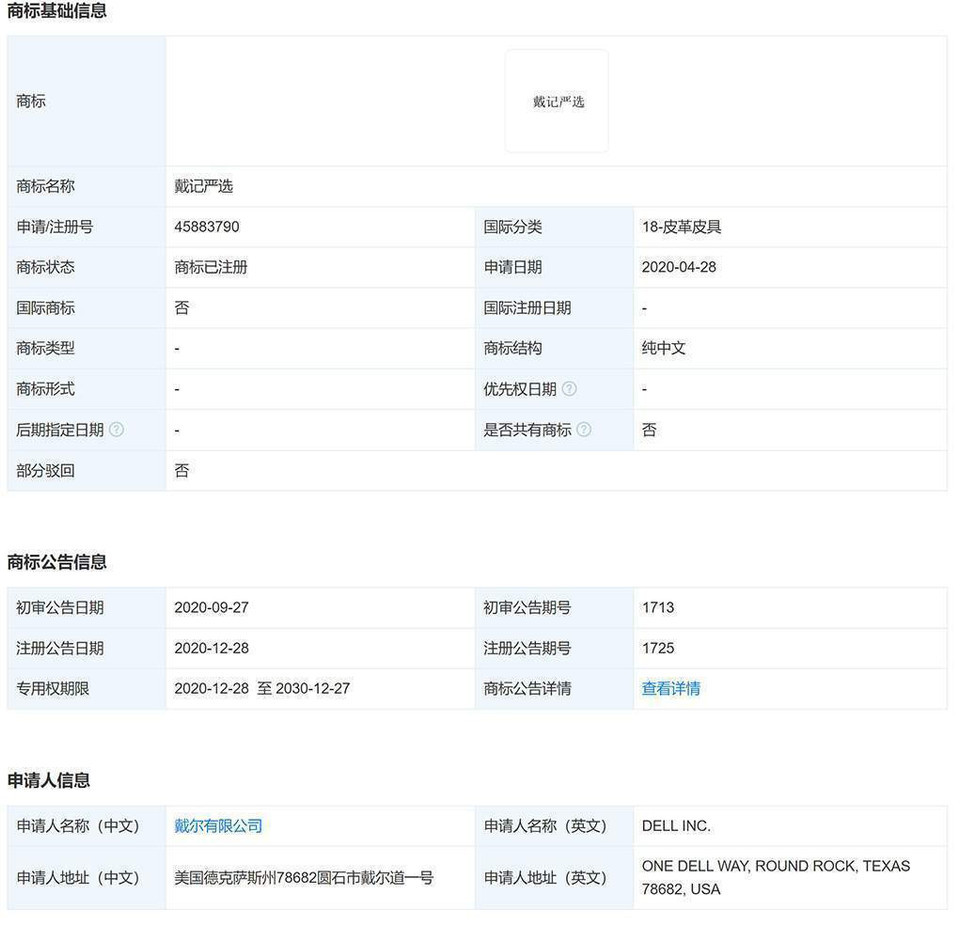Click preliminary announcement date 2020-09-27
960x941 pixels.
[211, 608]
